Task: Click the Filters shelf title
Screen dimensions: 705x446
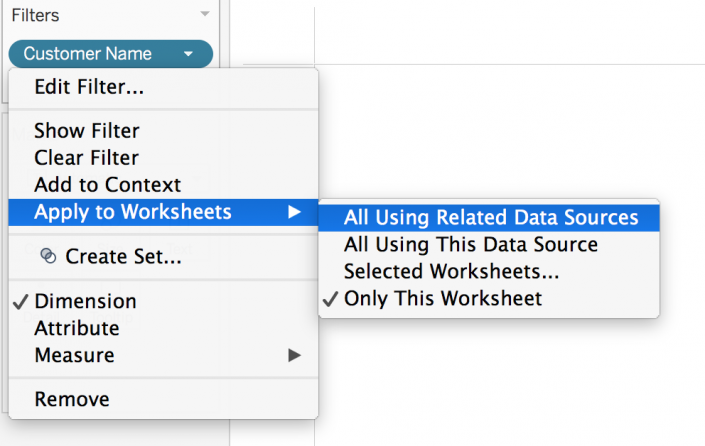Action: click(35, 15)
